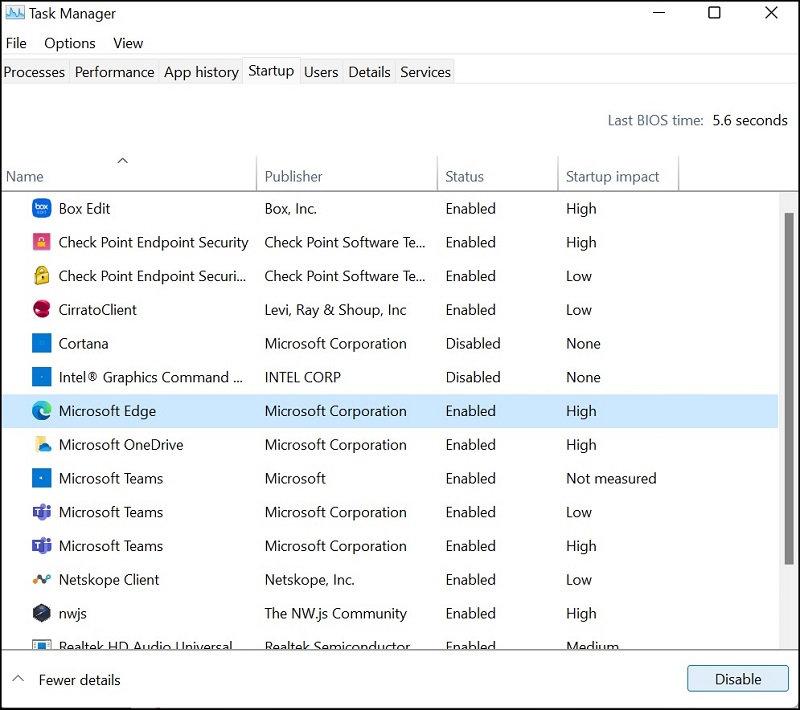
Task: Click the "Enabled" status in the Microsoft OneDrive row
Action: (470, 445)
